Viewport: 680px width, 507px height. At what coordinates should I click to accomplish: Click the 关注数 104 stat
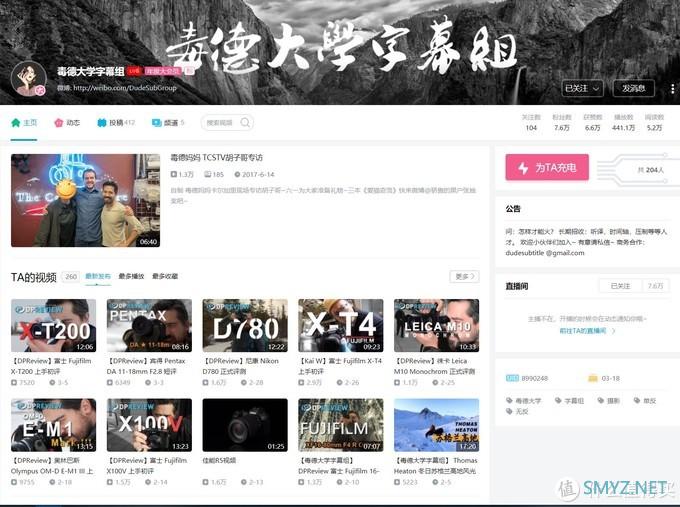pyautogui.click(x=531, y=123)
